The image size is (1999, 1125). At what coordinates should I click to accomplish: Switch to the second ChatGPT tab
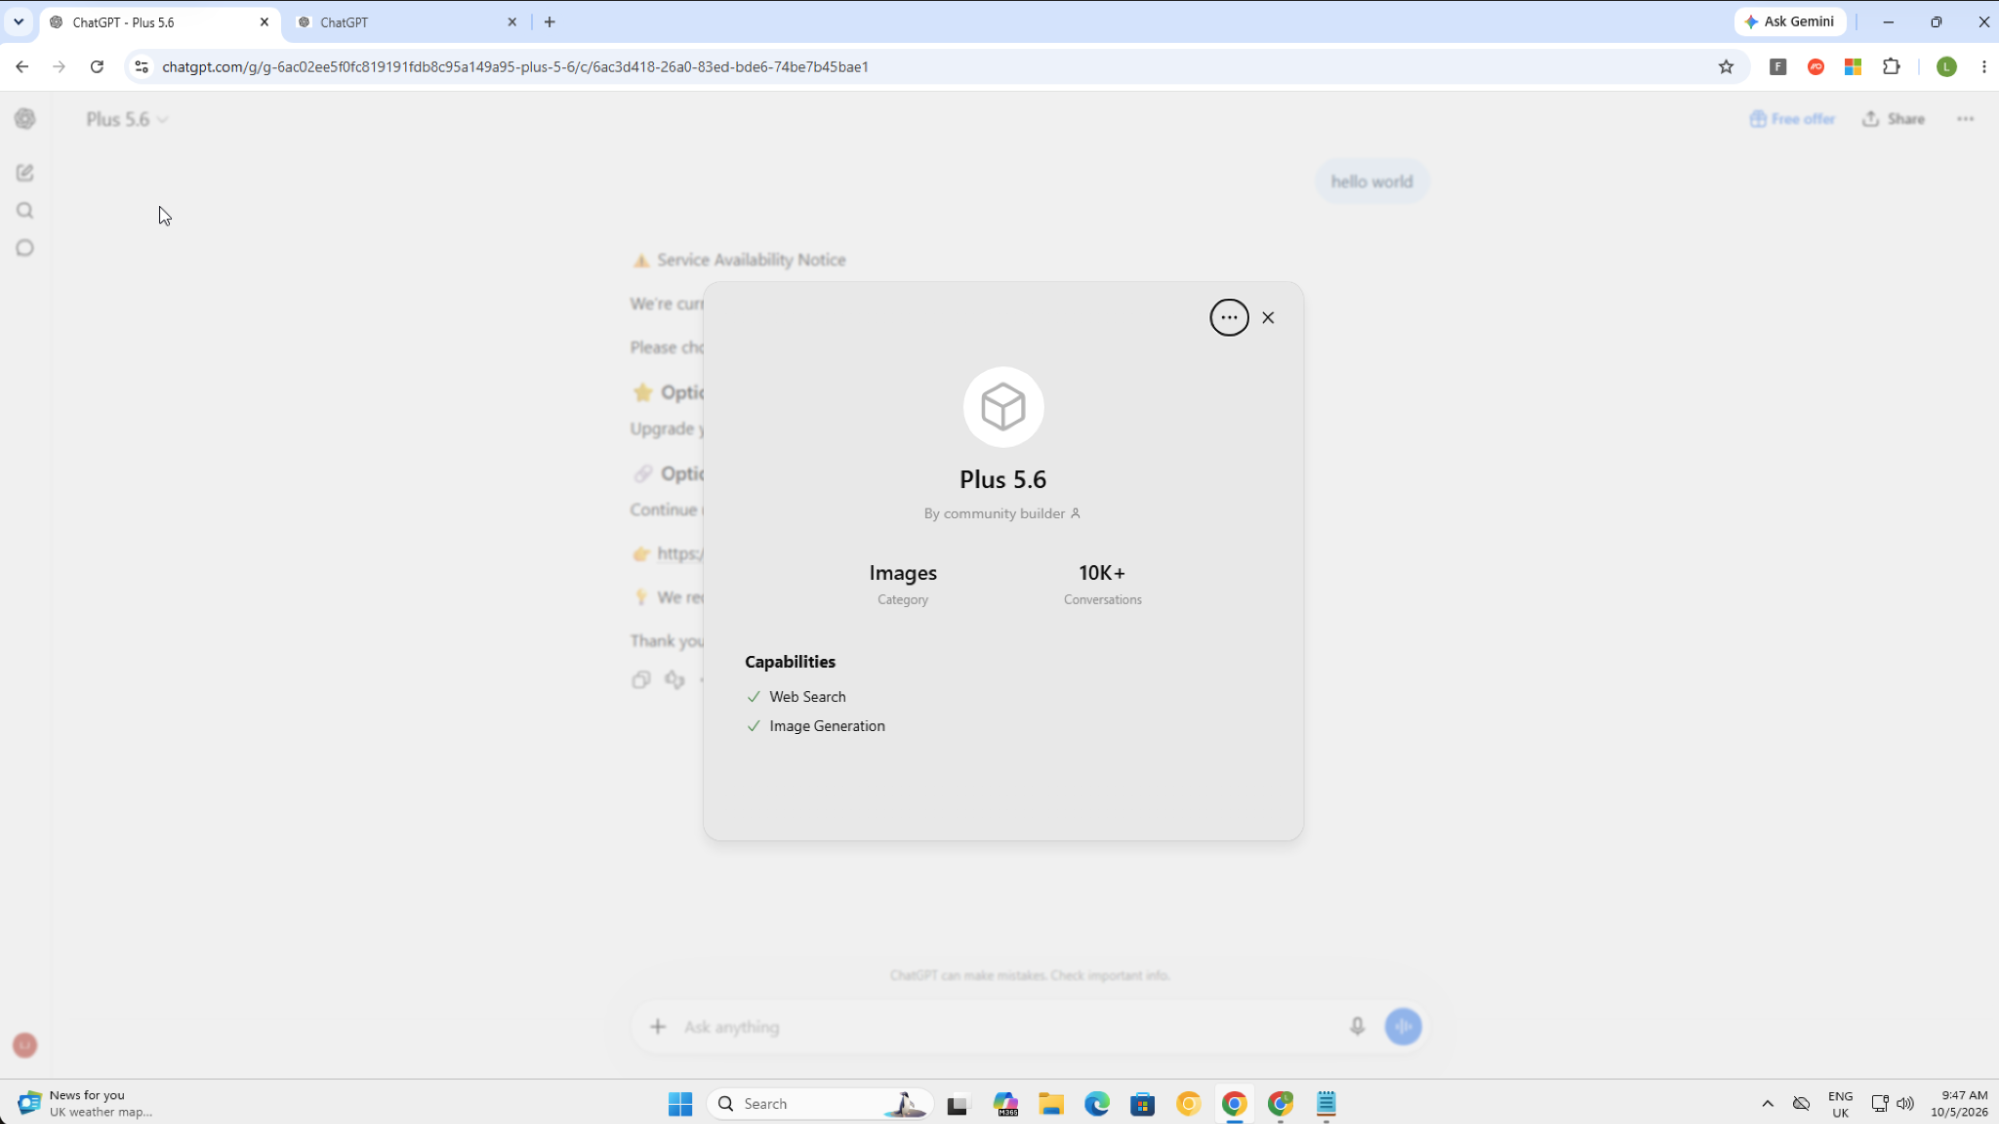[x=405, y=22]
